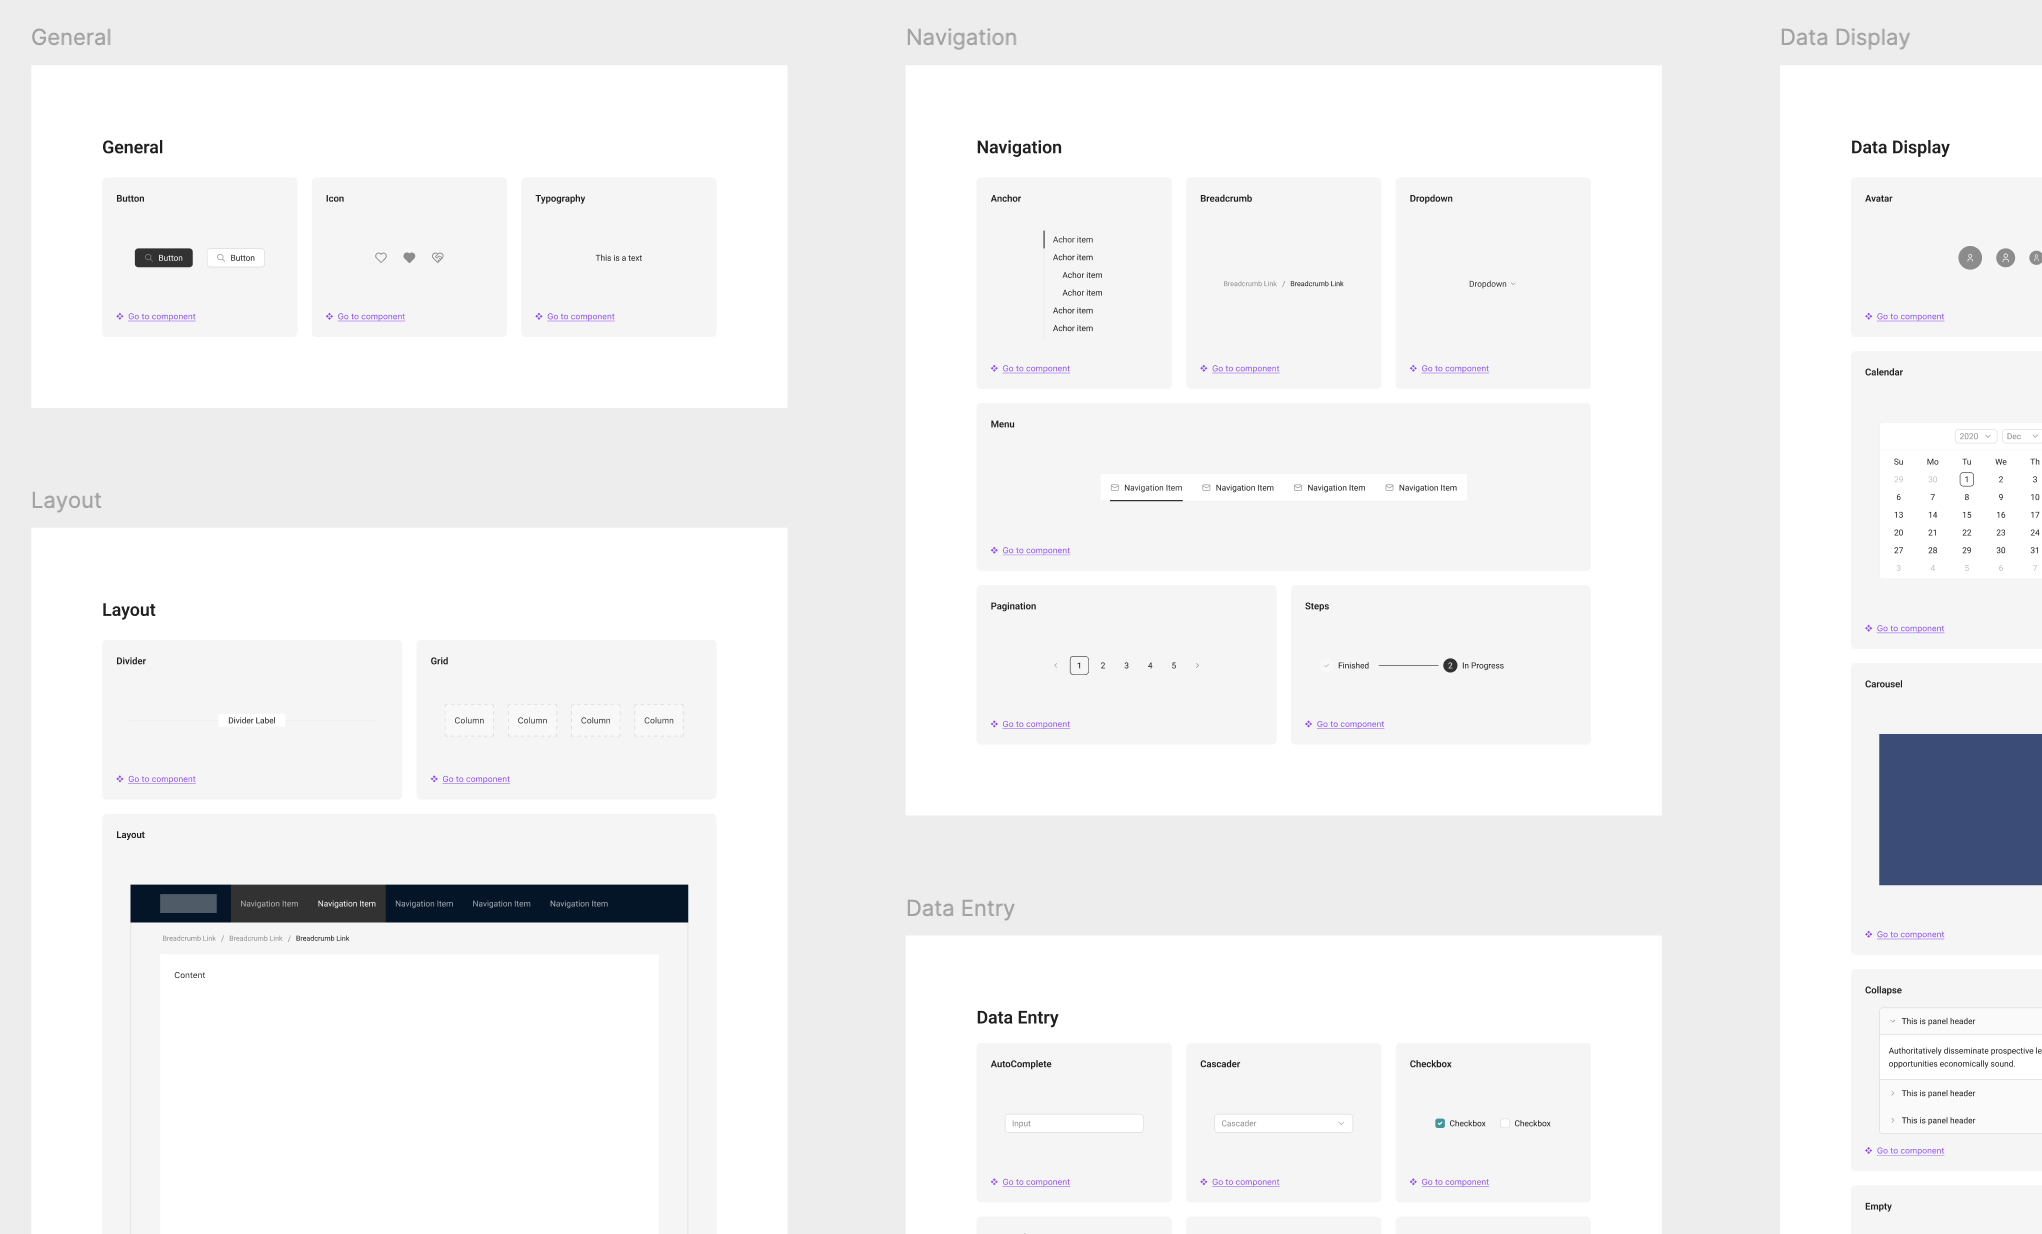The image size is (2042, 1234).
Task: Click the Content text in Layout preview
Action: click(189, 975)
